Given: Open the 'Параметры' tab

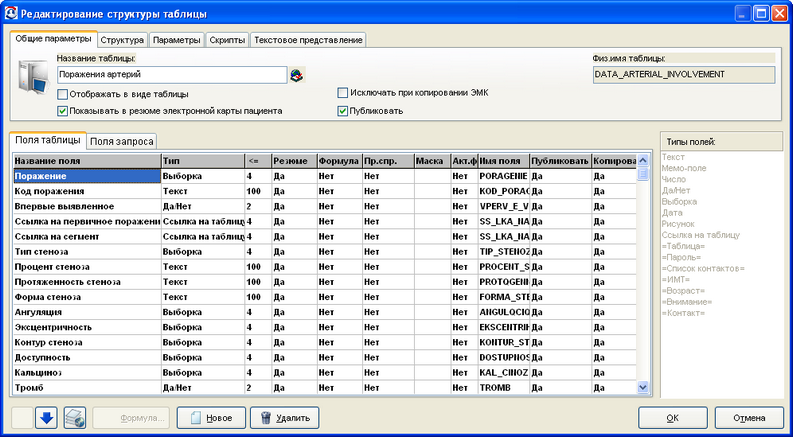Looking at the screenshot, I should point(177,40).
